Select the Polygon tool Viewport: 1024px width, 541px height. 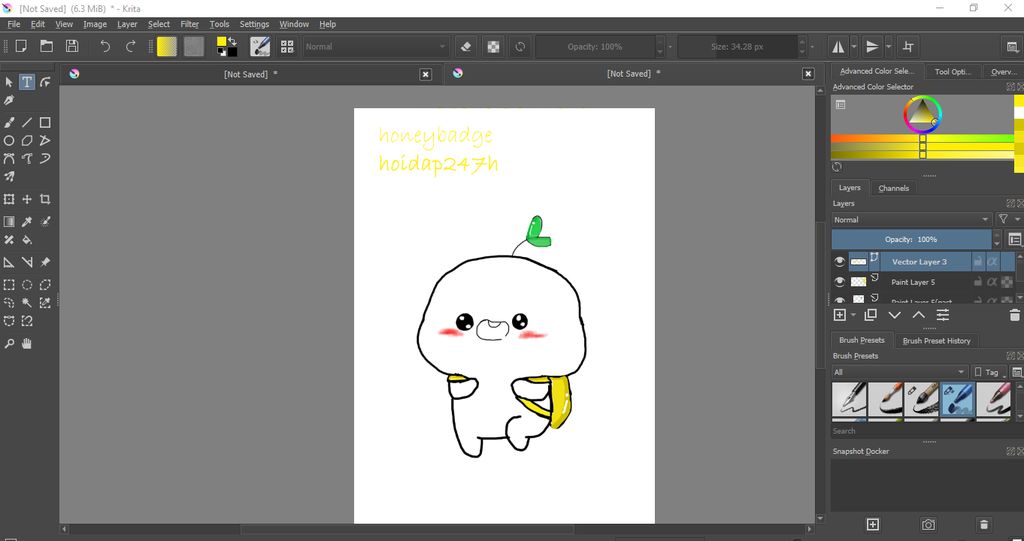tap(27, 140)
